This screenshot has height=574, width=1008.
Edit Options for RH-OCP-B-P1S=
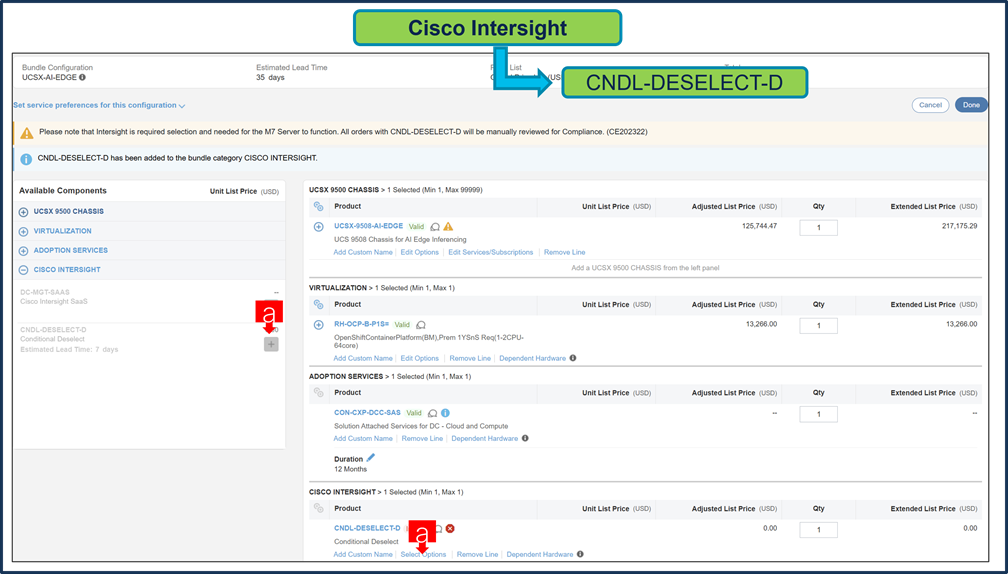pos(420,359)
